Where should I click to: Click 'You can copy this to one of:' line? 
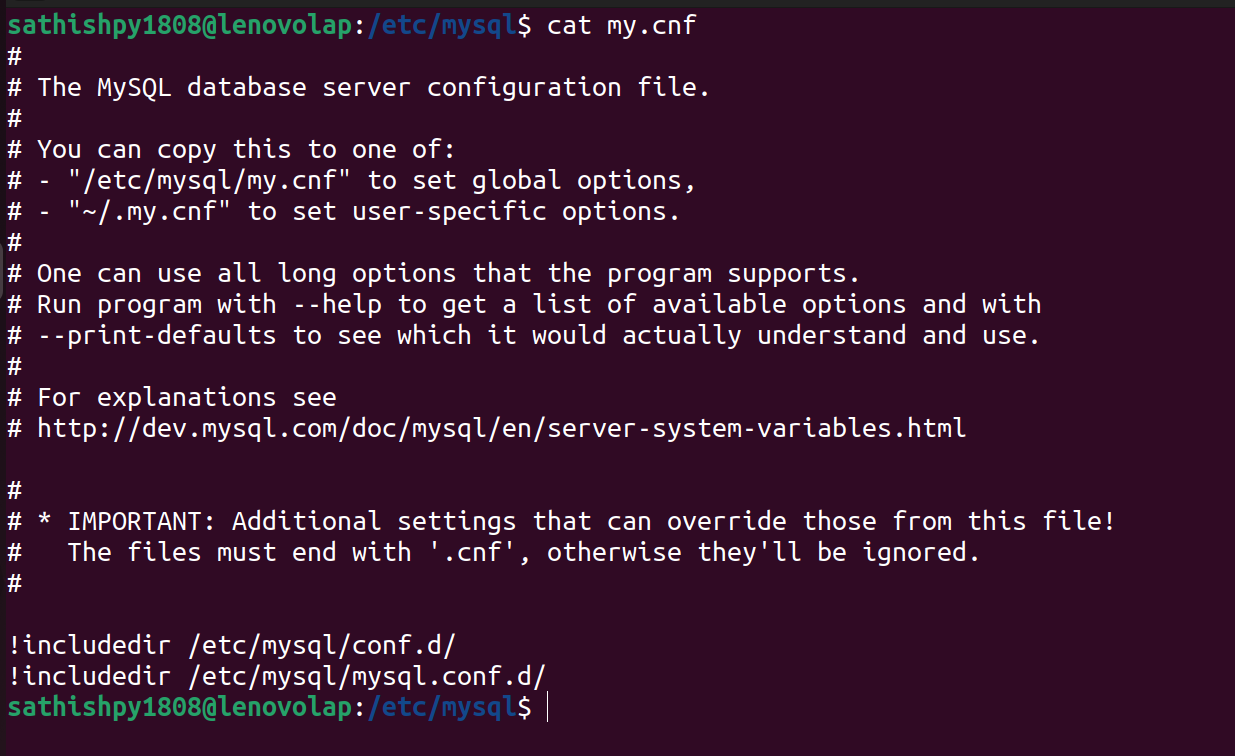(246, 150)
